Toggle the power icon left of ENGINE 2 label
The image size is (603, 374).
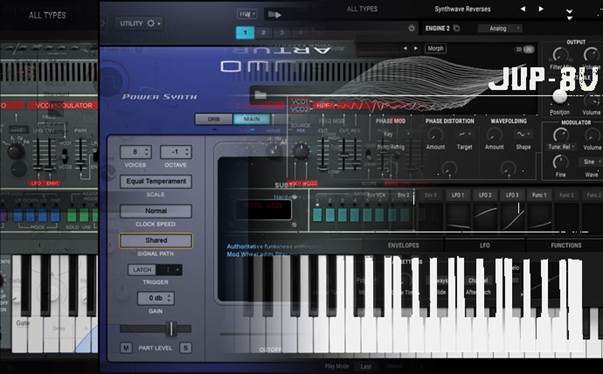click(411, 28)
